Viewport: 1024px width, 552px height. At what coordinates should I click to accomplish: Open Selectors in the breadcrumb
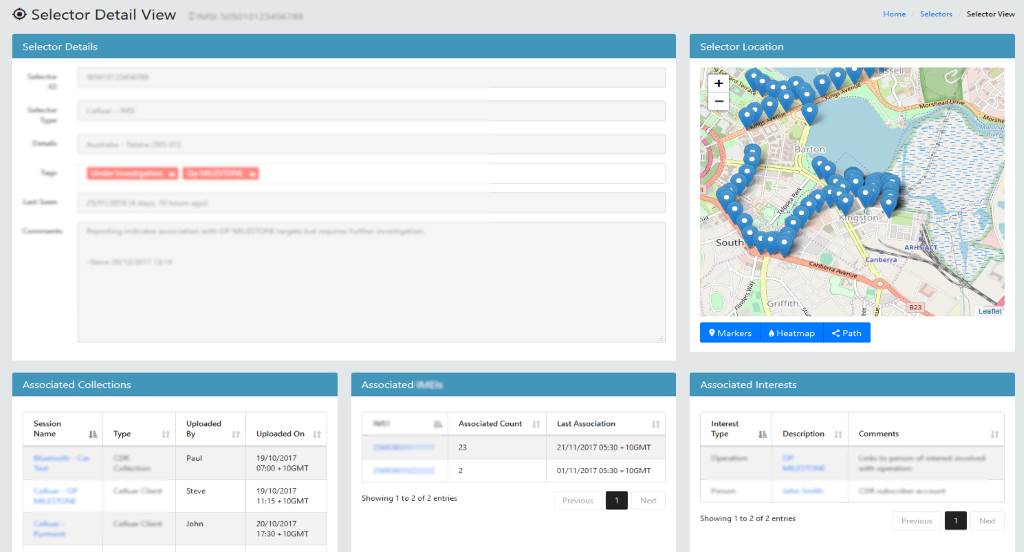pyautogui.click(x=936, y=15)
